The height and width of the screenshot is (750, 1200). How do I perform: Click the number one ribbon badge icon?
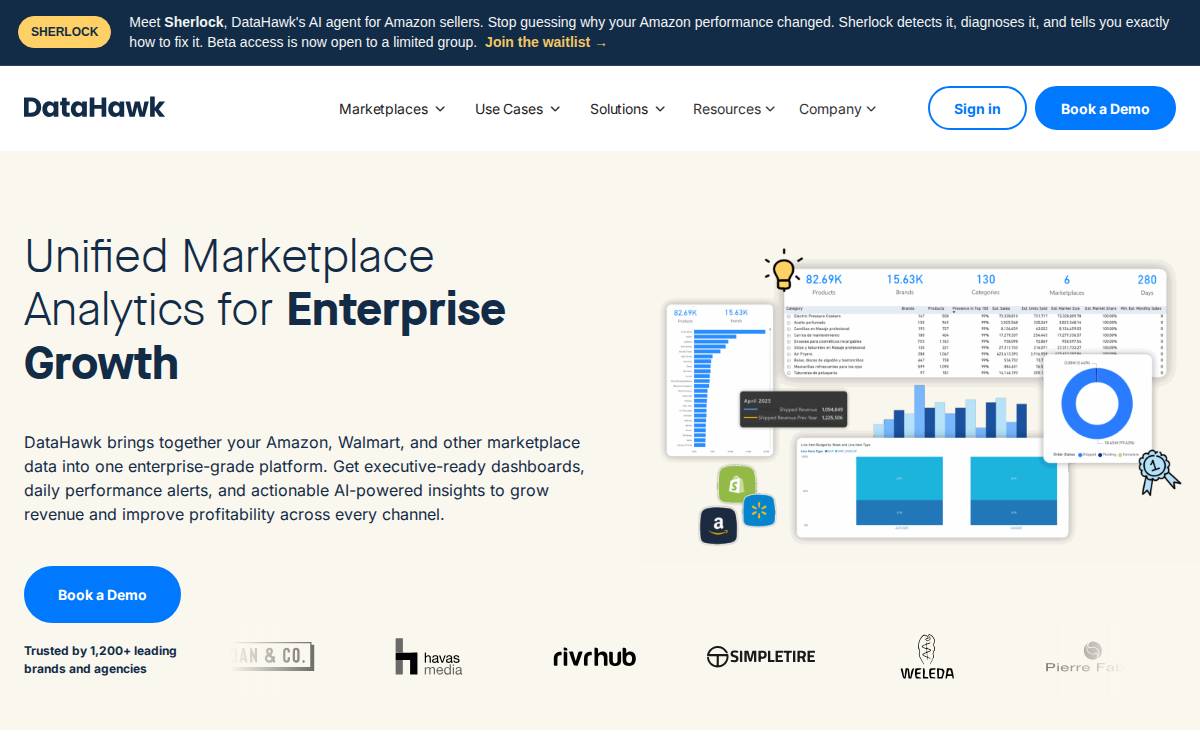[x=1158, y=471]
